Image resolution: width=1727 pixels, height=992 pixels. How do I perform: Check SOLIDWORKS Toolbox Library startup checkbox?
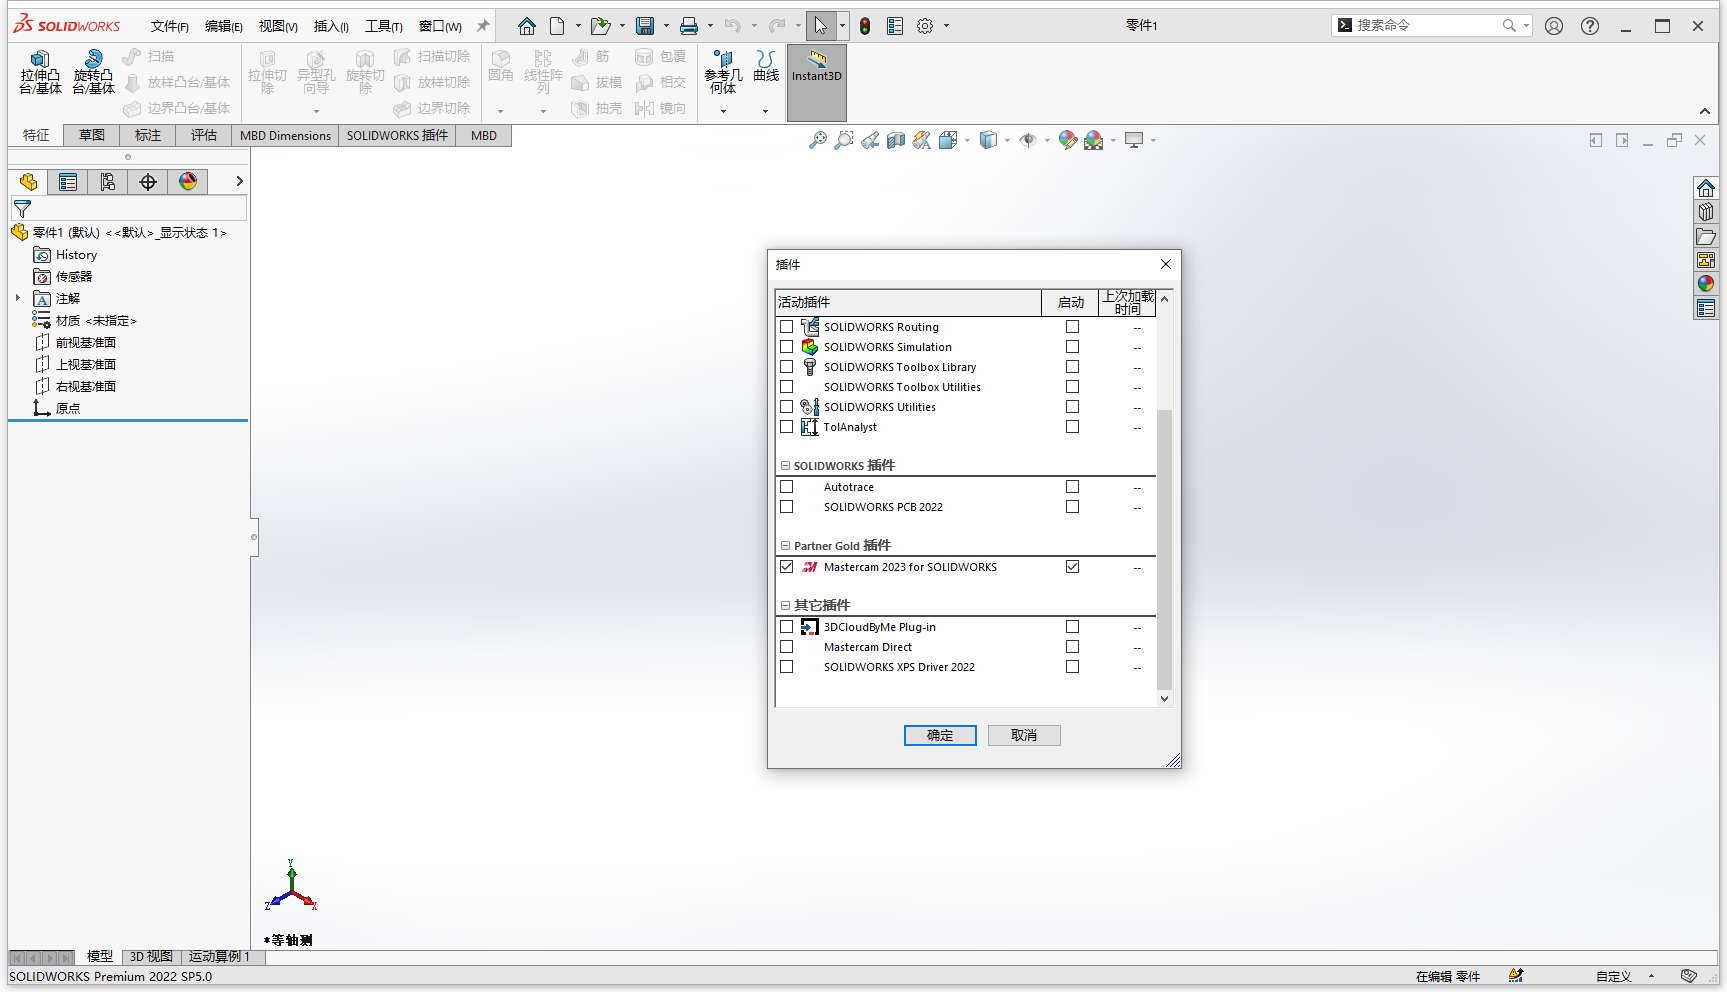1073,367
